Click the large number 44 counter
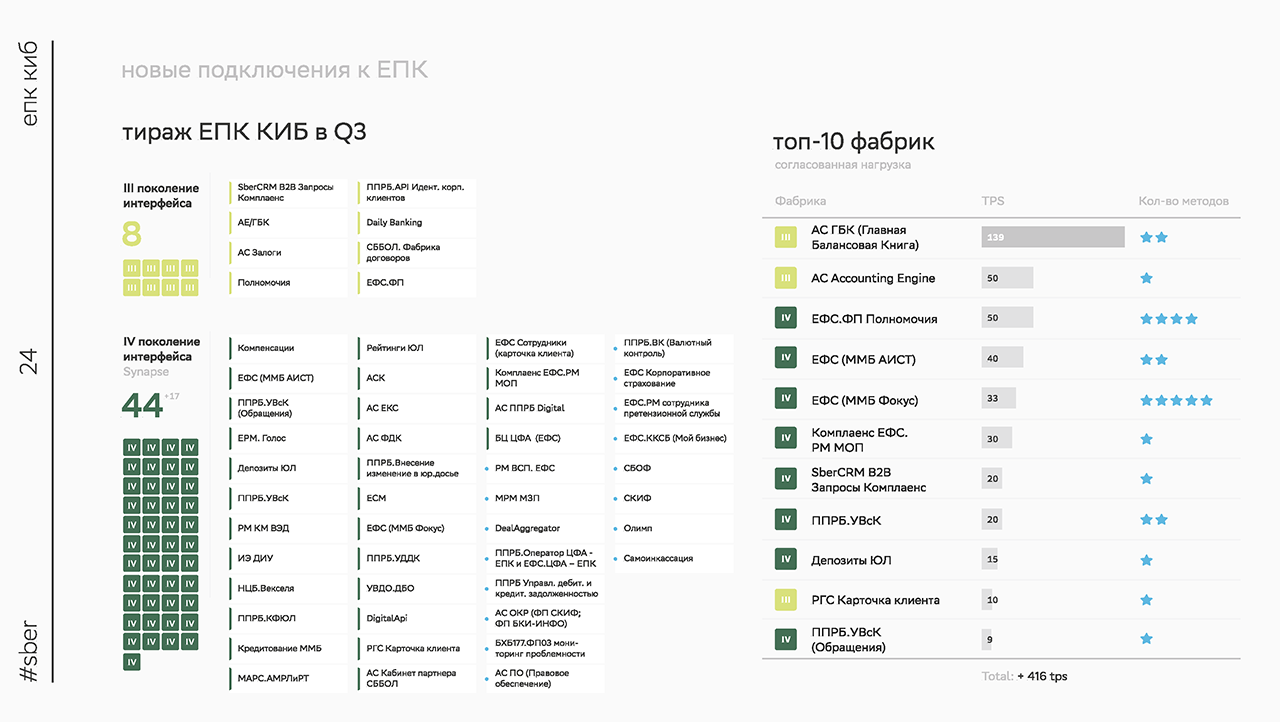 pos(142,405)
